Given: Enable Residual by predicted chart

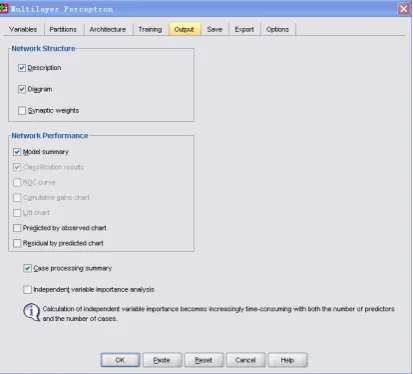Looking at the screenshot, I should tap(17, 243).
